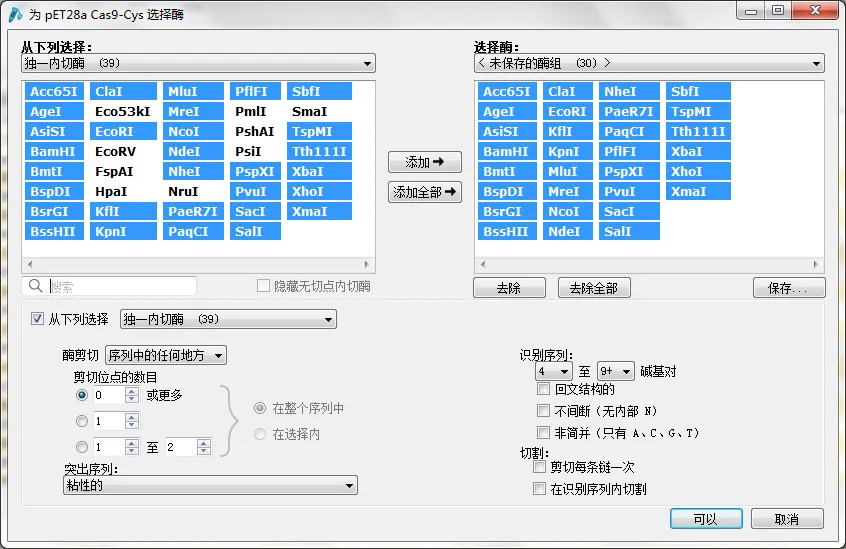Click the 添加 (Add) arrow button
Viewport: 846px width, 549px height.
point(425,162)
